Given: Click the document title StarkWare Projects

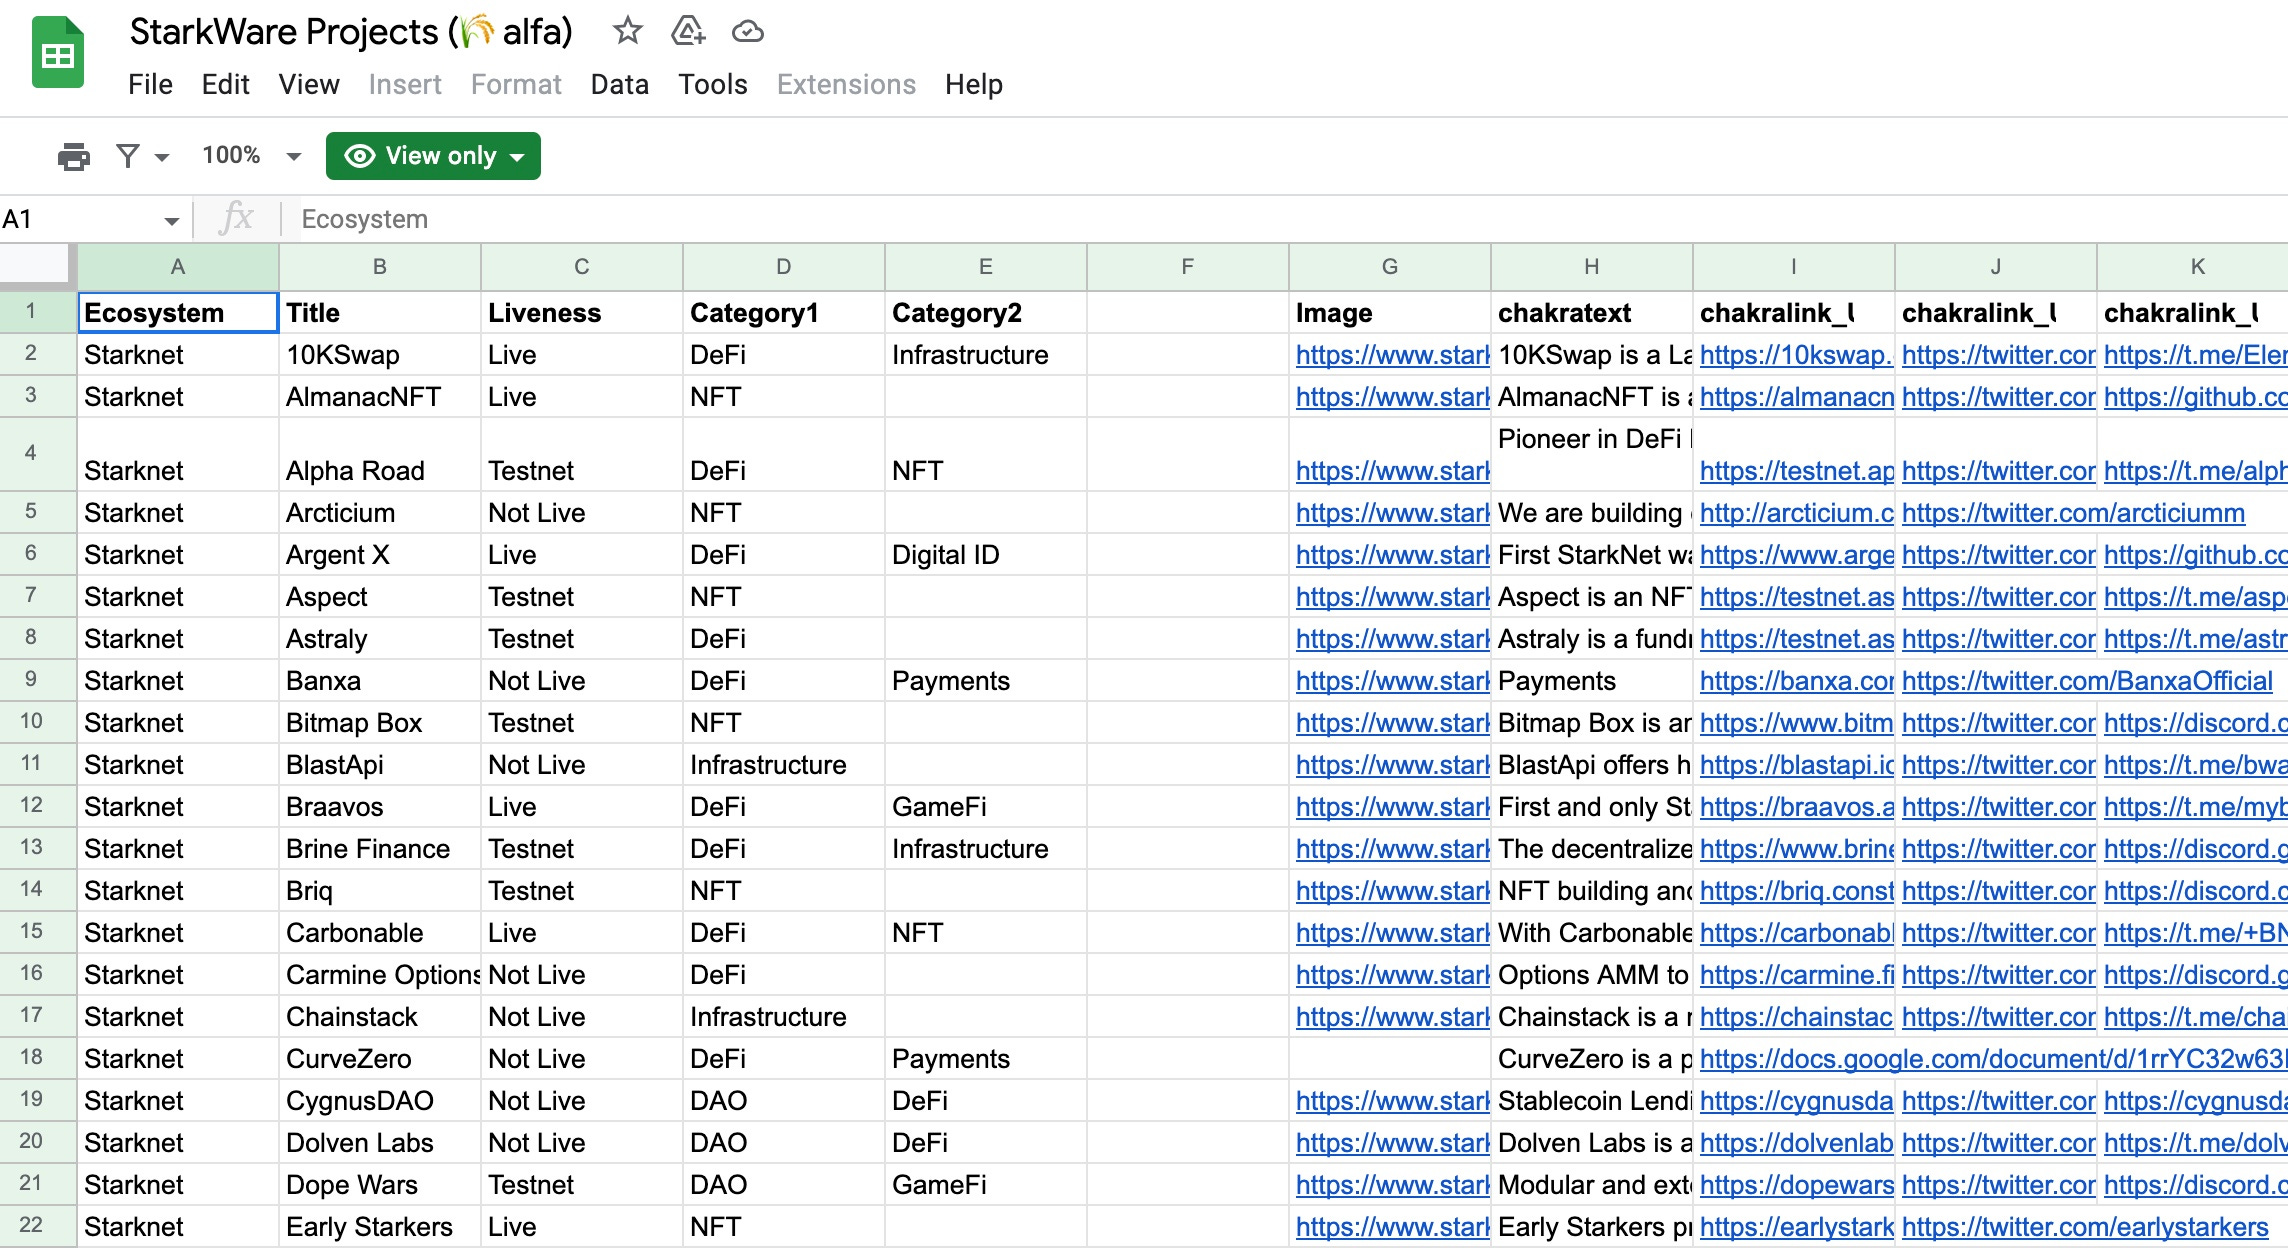Looking at the screenshot, I should [x=351, y=32].
